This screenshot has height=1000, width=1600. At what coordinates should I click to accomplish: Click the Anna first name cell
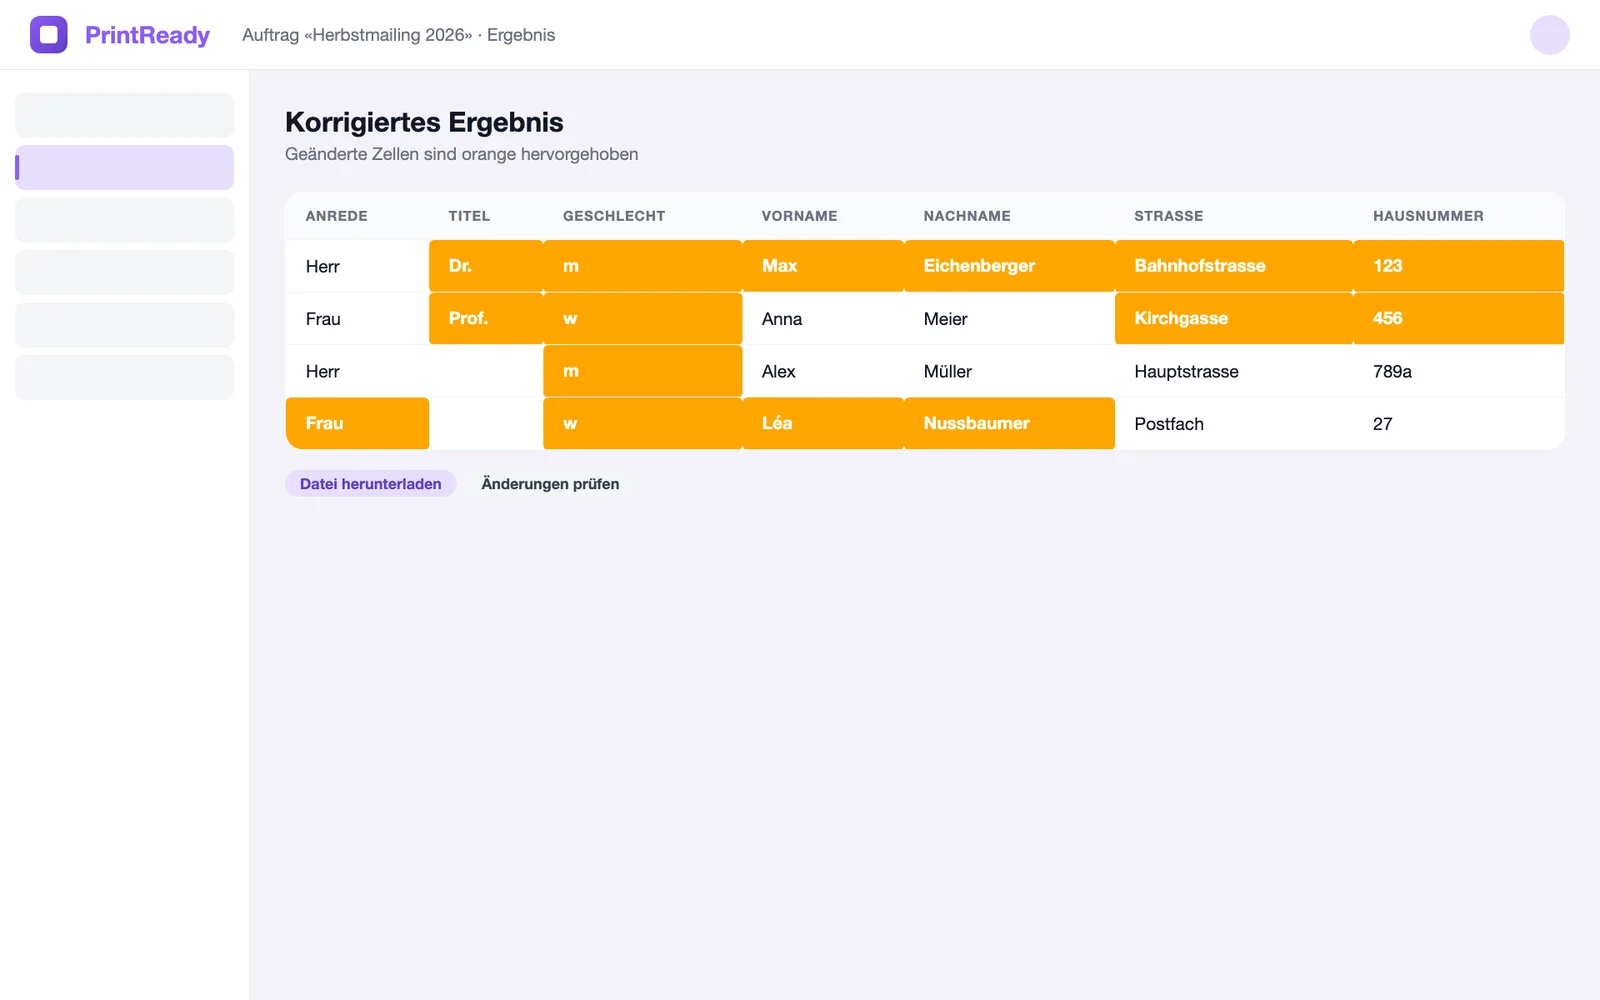(x=823, y=319)
